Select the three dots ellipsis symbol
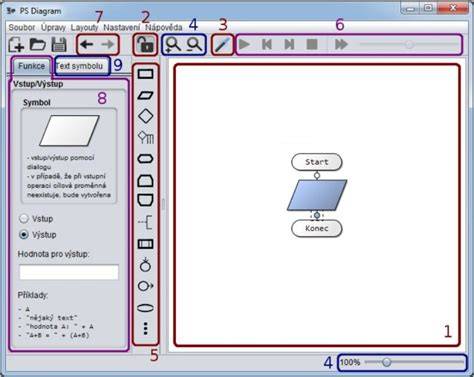Image resolution: width=474 pixels, height=377 pixels. click(x=146, y=329)
